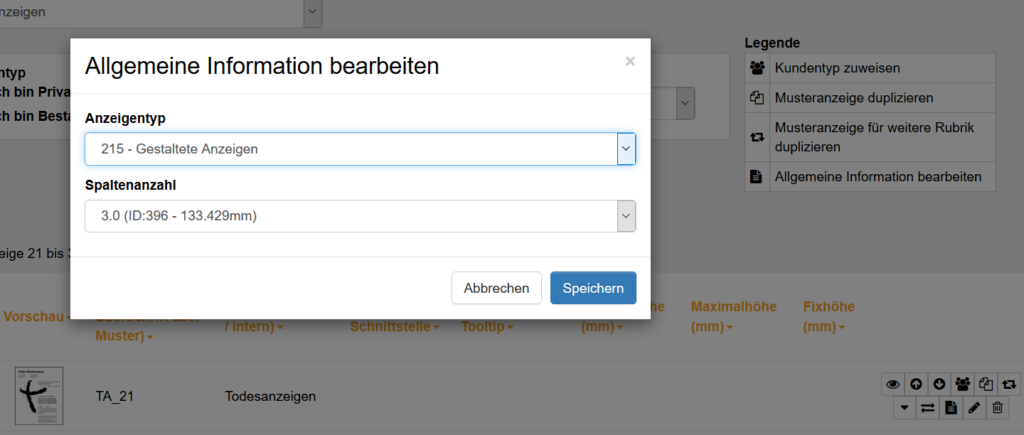Sort by Maximalhöhe column header

click(x=733, y=317)
